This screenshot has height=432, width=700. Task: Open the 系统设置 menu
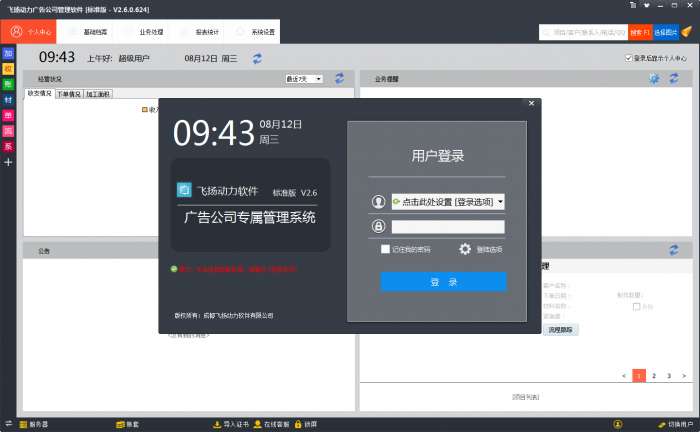[256, 32]
